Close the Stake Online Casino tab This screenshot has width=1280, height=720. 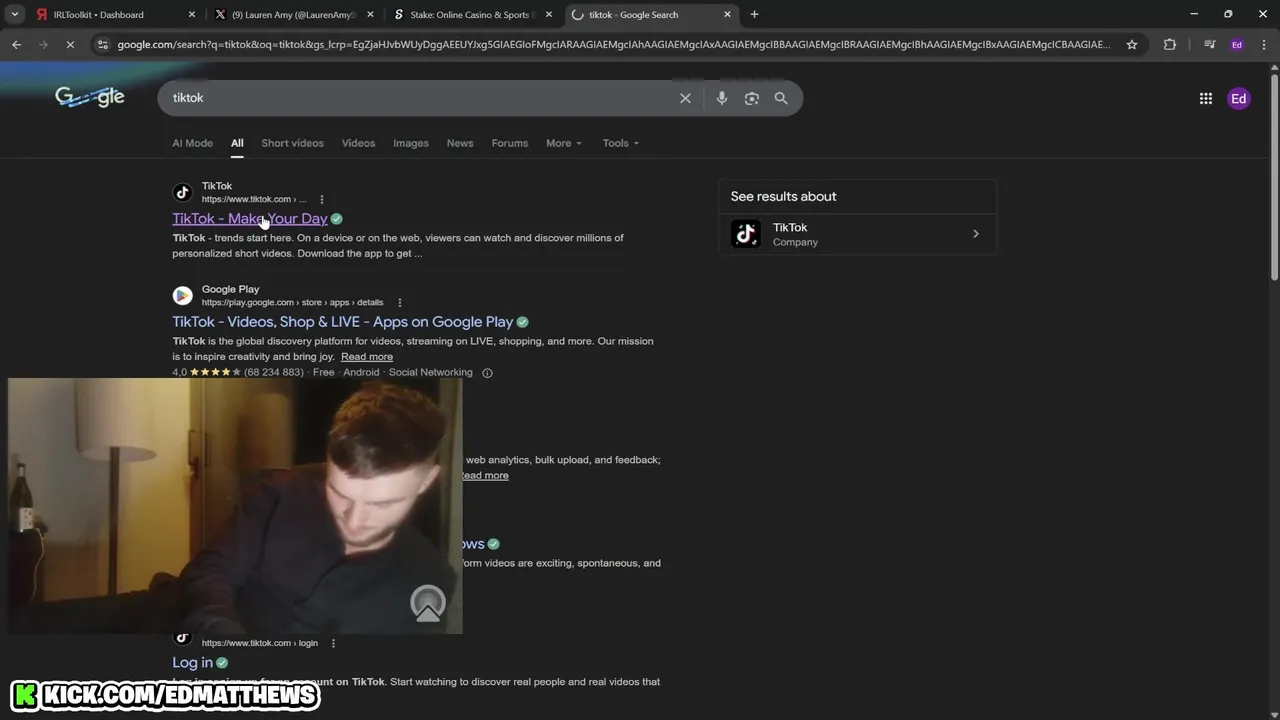click(548, 15)
